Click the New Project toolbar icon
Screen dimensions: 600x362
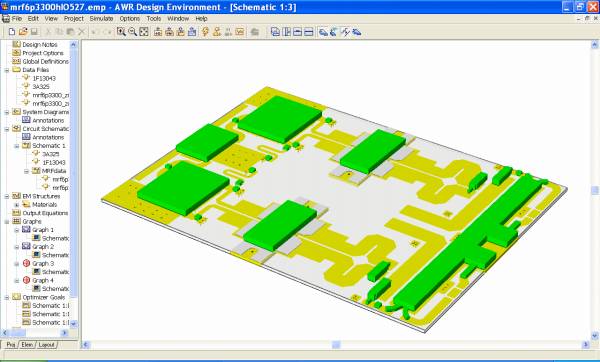pyautogui.click(x=12, y=32)
